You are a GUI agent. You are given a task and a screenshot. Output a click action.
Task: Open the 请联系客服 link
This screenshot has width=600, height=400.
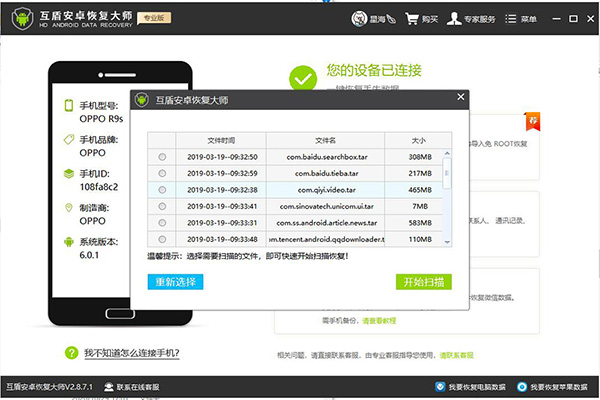(457, 355)
